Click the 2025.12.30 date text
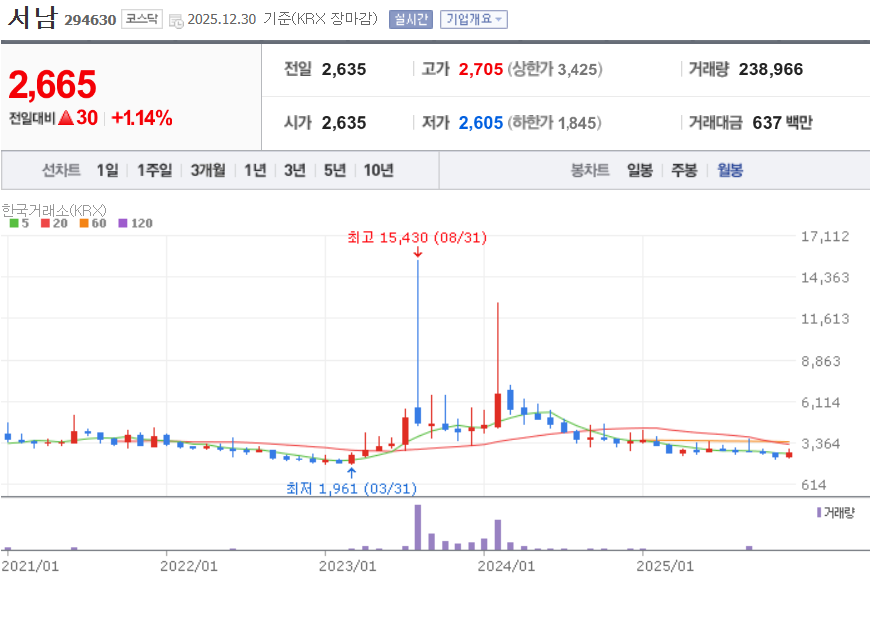 pyautogui.click(x=222, y=19)
